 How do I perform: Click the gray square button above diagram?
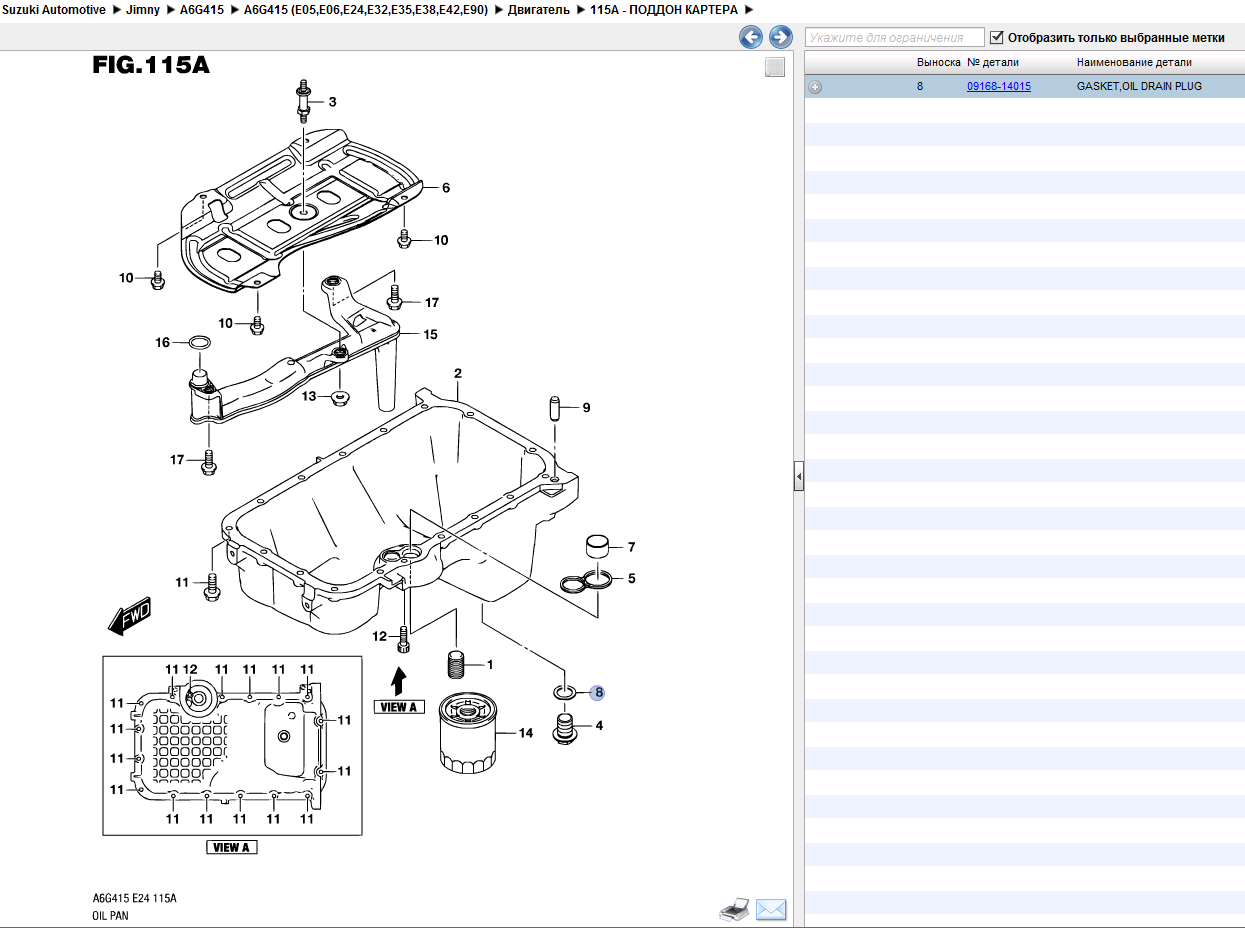(775, 67)
